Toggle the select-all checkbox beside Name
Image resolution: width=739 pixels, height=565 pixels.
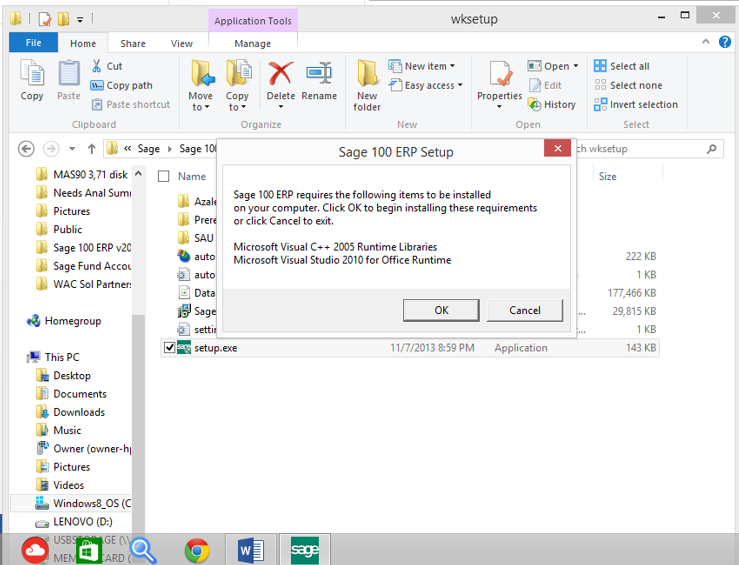[x=164, y=176]
